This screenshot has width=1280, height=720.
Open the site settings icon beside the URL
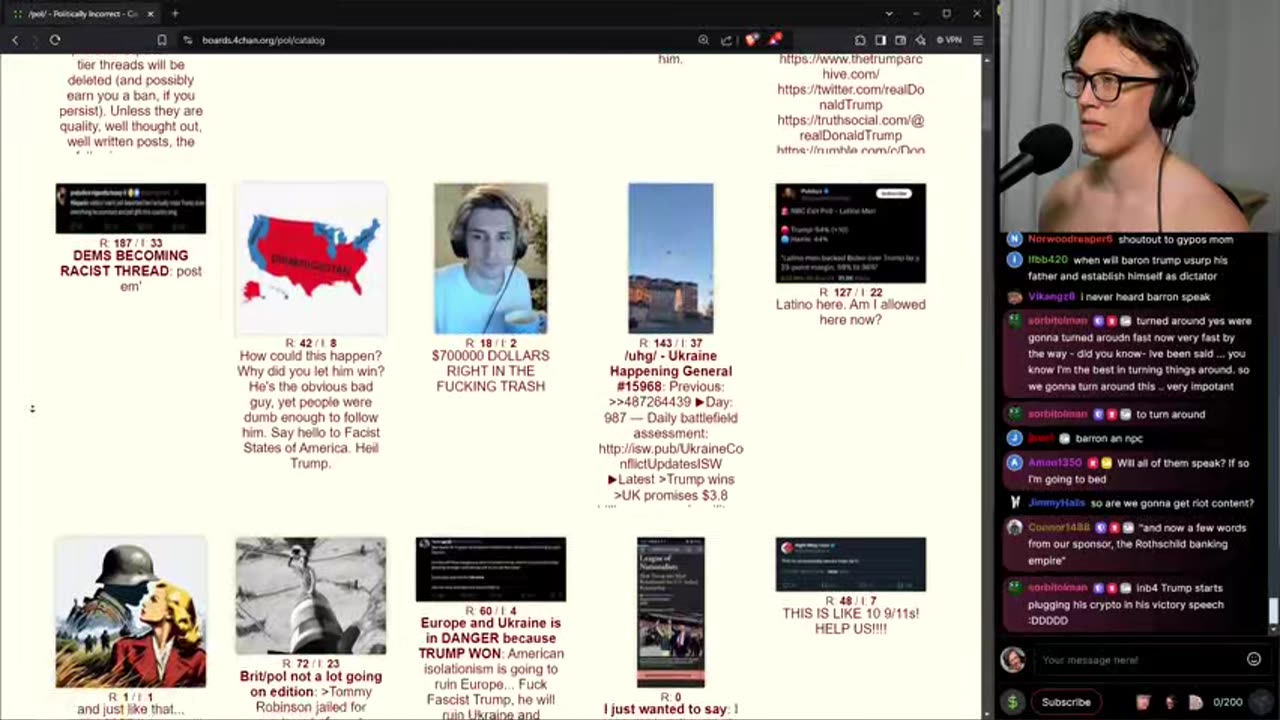click(x=187, y=40)
